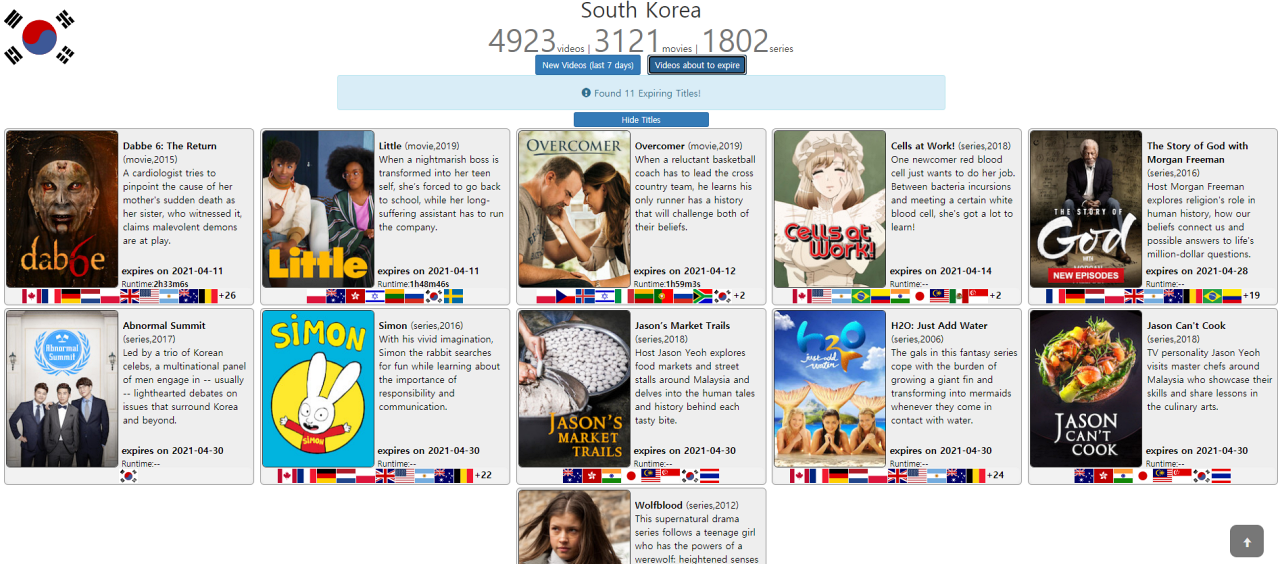1280x564 pixels.
Task: Click the Cells at Work! title
Action: [x=923, y=146]
